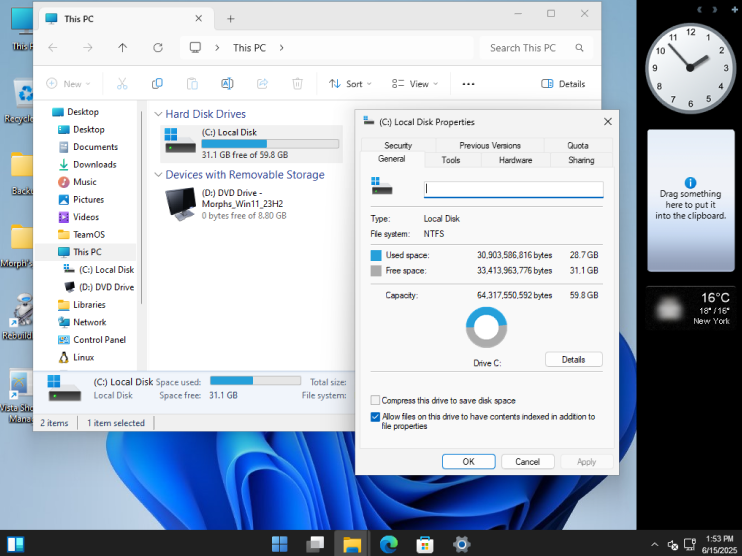Screen dimensions: 742x556
Task: Switch to the Previous Versions tab
Action: (490, 145)
